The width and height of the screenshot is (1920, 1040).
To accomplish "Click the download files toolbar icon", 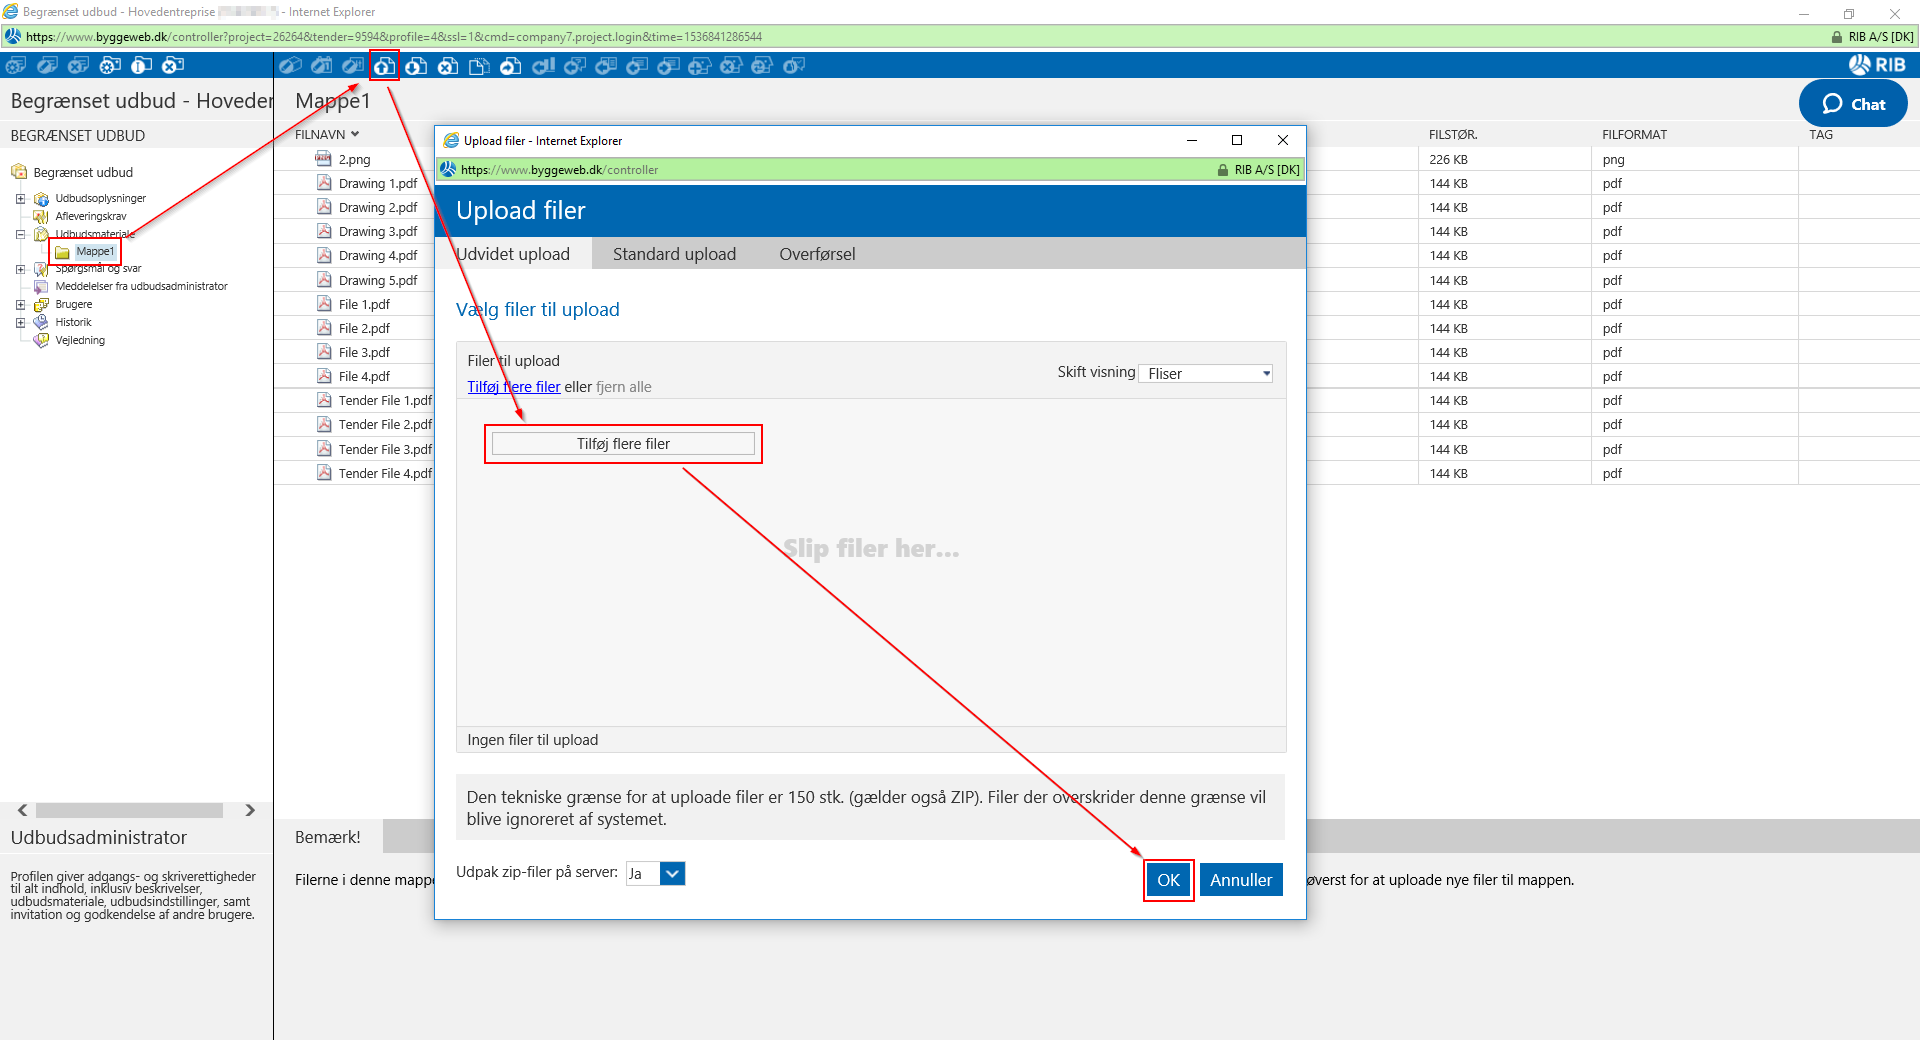I will [x=416, y=66].
